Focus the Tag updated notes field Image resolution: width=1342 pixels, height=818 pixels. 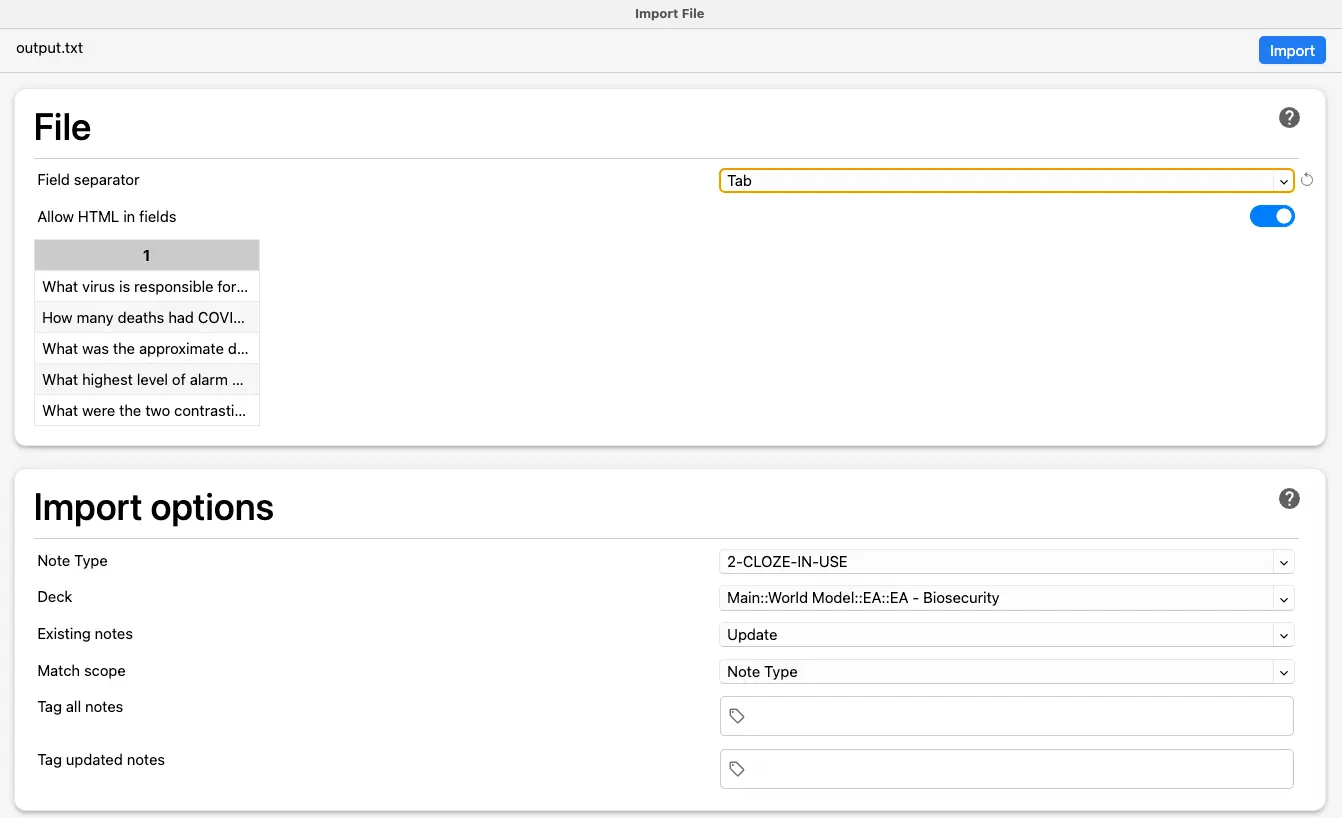point(1018,769)
